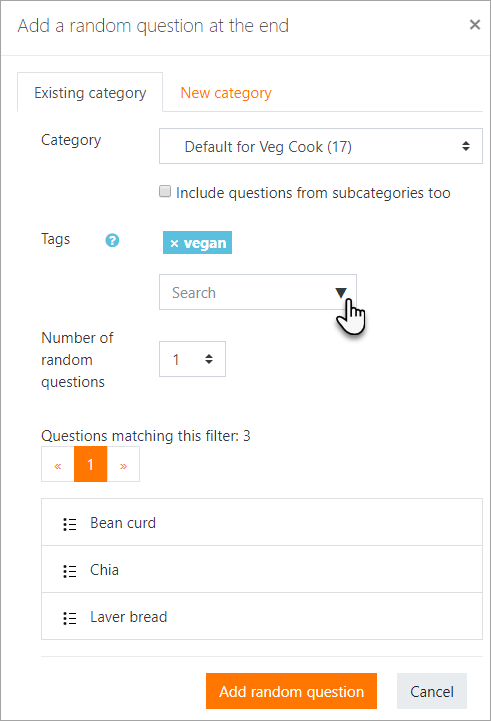This screenshot has height=721, width=491.
Task: Open the Tags help icon
Action: (x=112, y=240)
